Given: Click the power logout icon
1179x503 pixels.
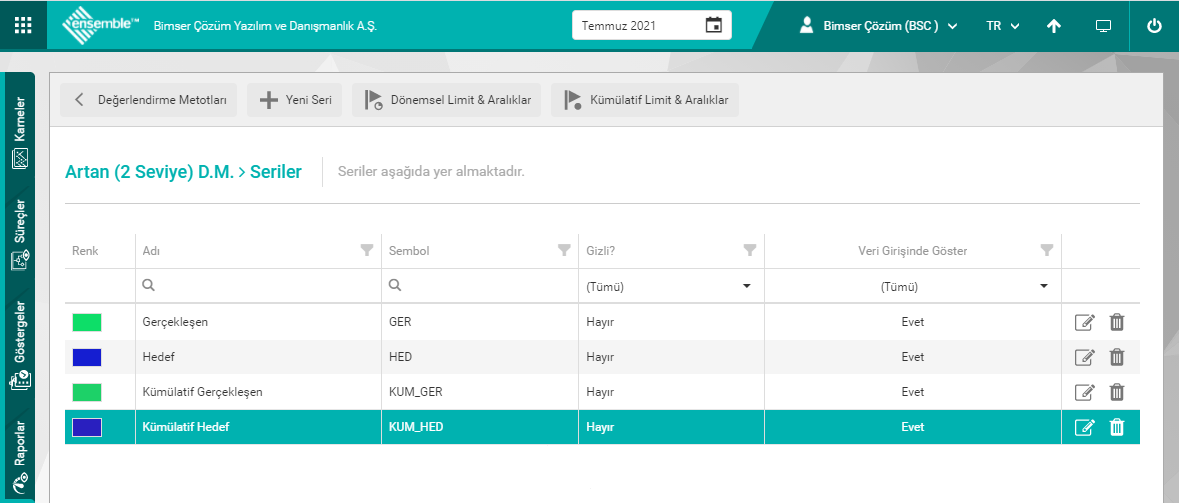Looking at the screenshot, I should click(x=1154, y=26).
